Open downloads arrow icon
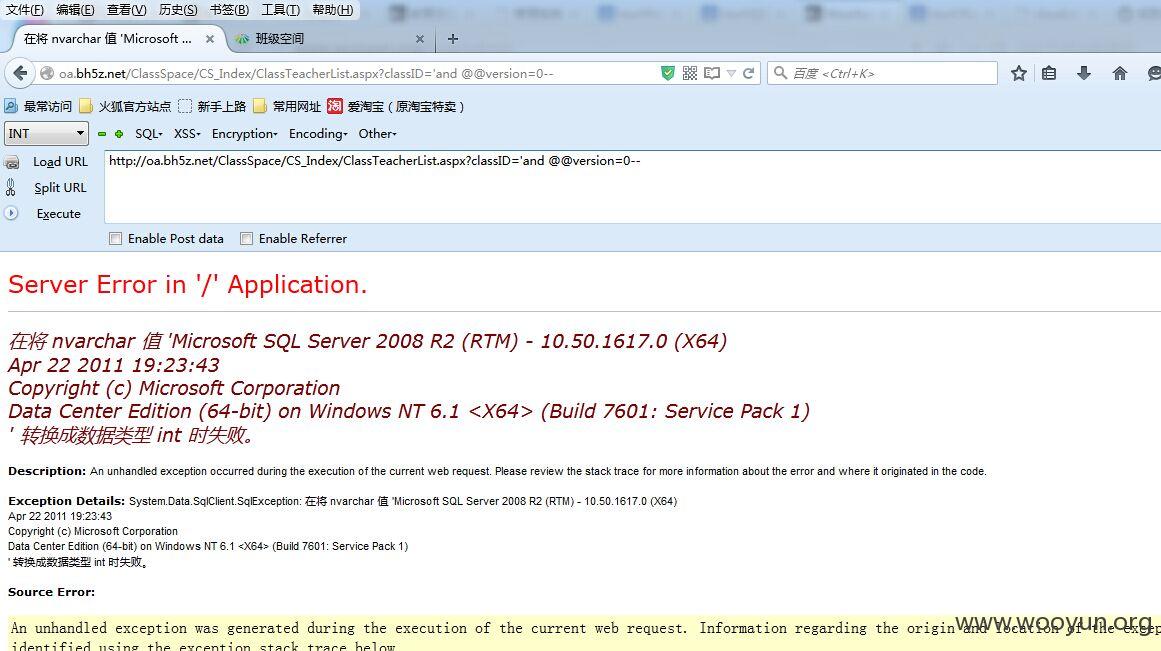Screen dimensions: 1161x651 (1084, 73)
